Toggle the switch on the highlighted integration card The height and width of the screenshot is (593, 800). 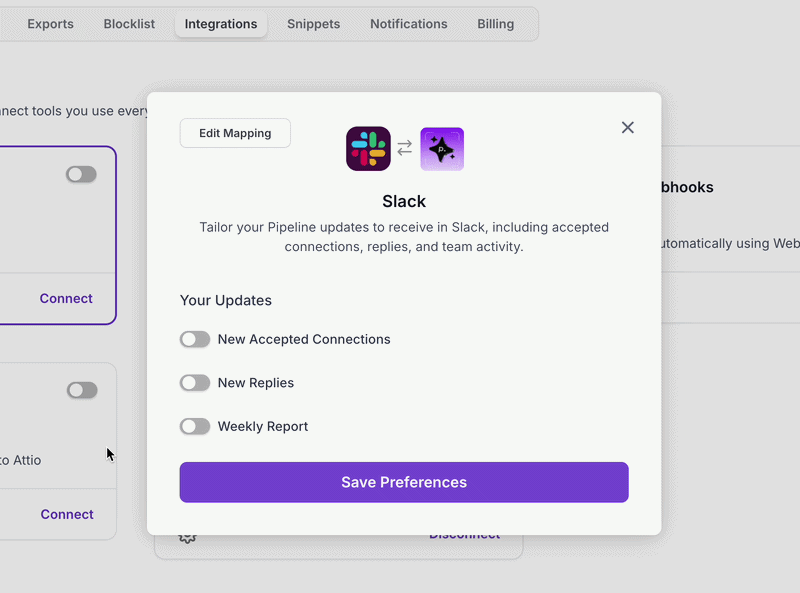click(81, 175)
